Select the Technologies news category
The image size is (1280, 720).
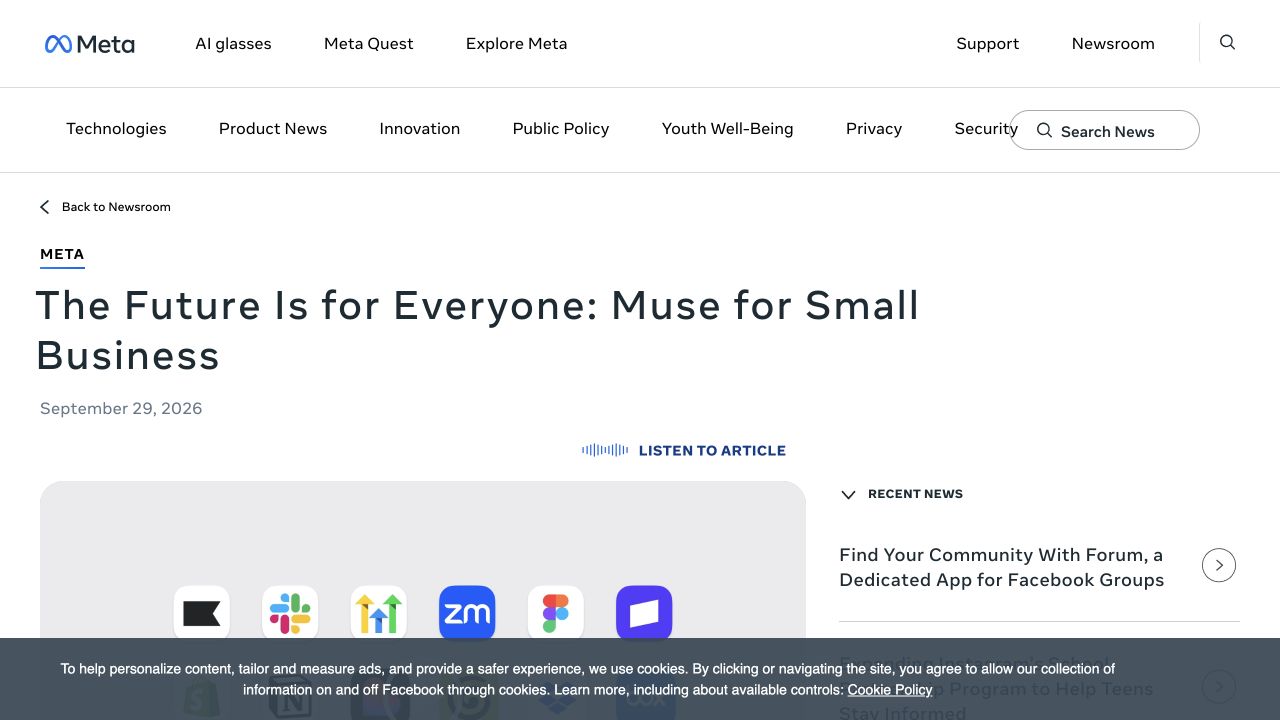[x=116, y=129]
